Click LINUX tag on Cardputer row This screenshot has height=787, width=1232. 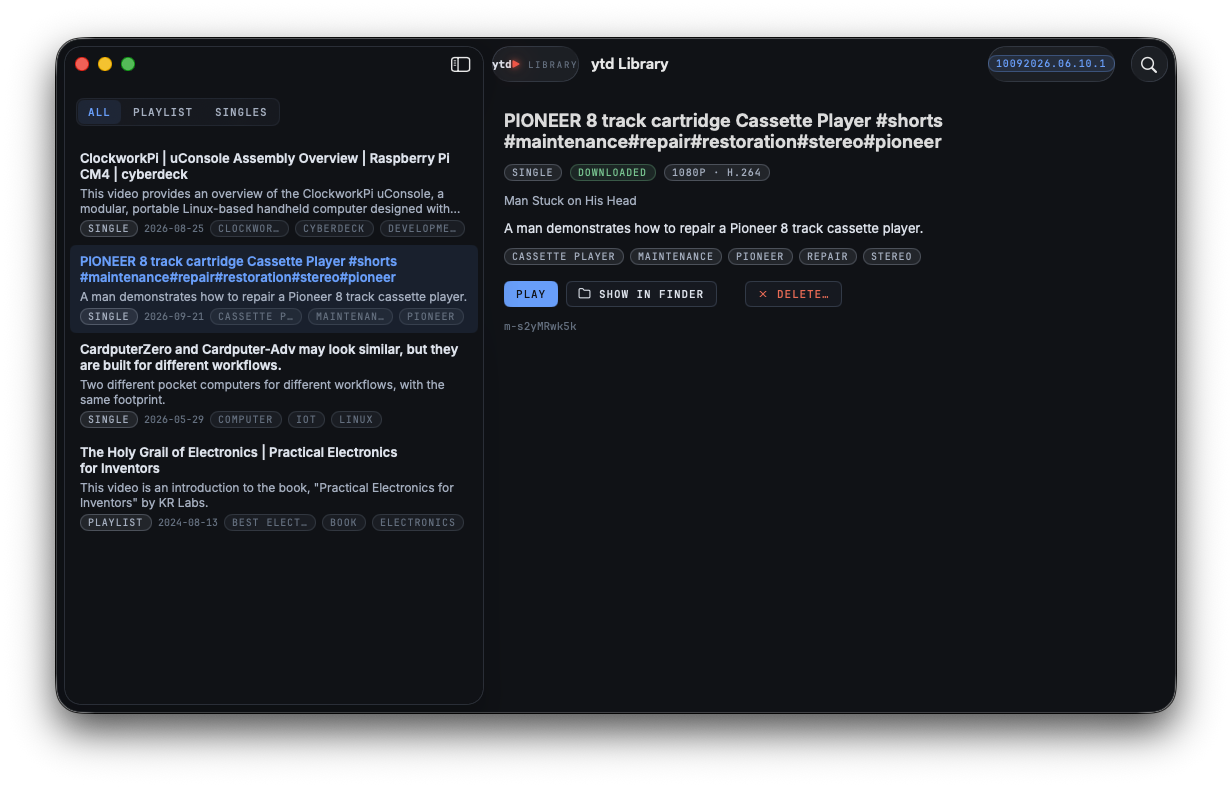[356, 420]
